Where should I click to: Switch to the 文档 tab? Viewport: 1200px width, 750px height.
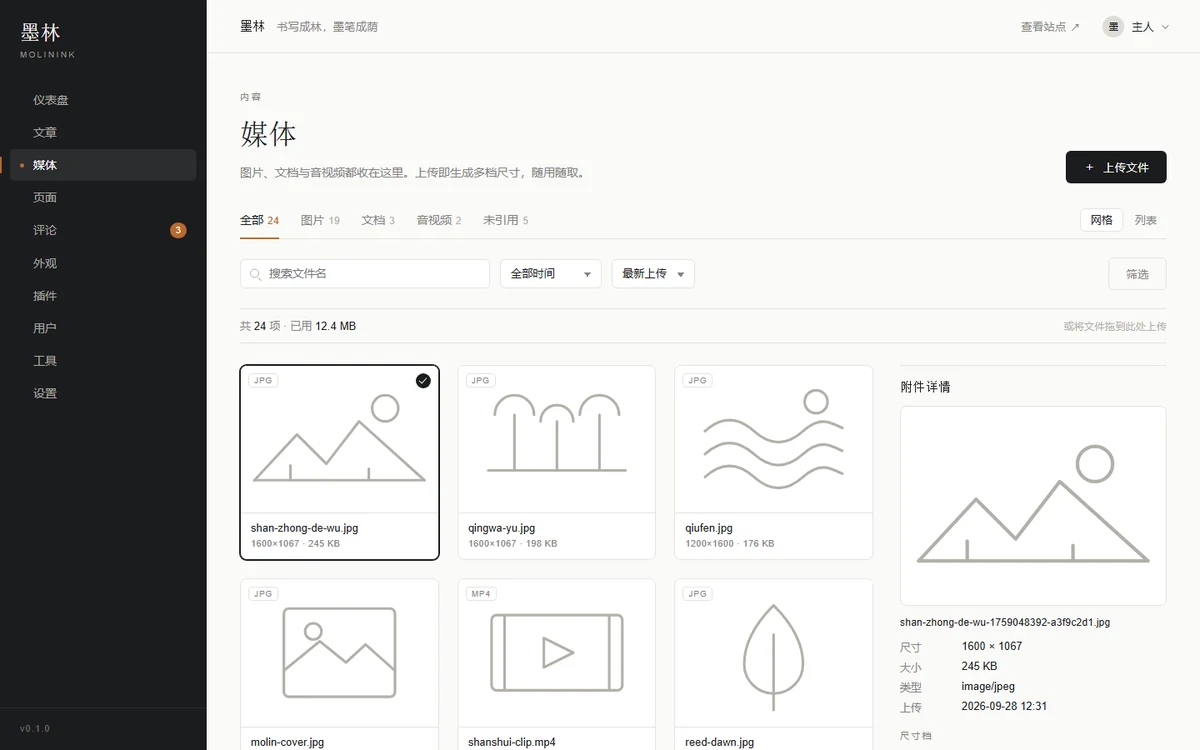[x=378, y=220]
